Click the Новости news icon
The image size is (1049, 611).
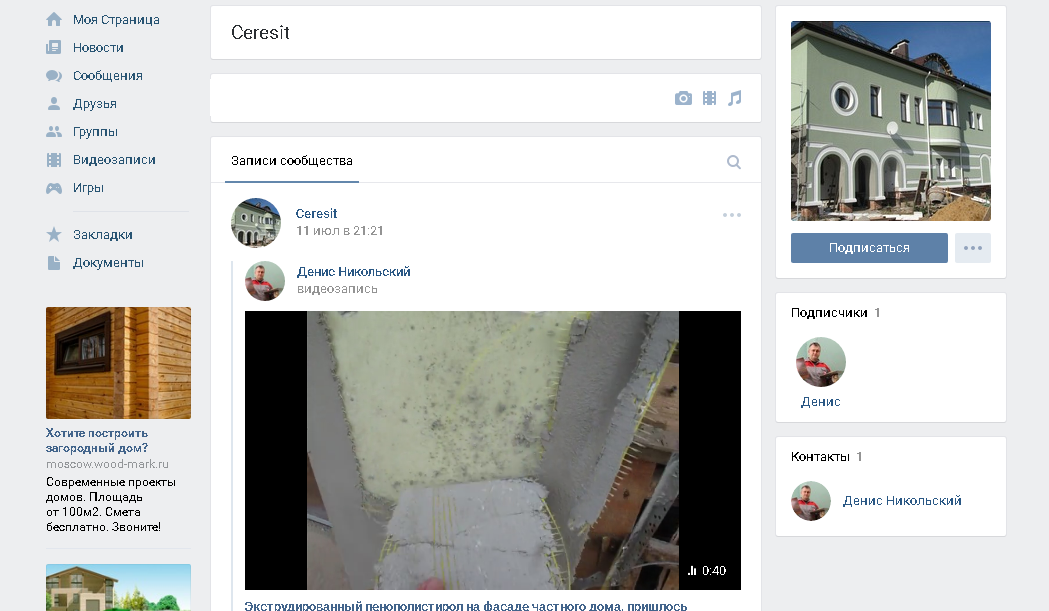click(x=54, y=48)
